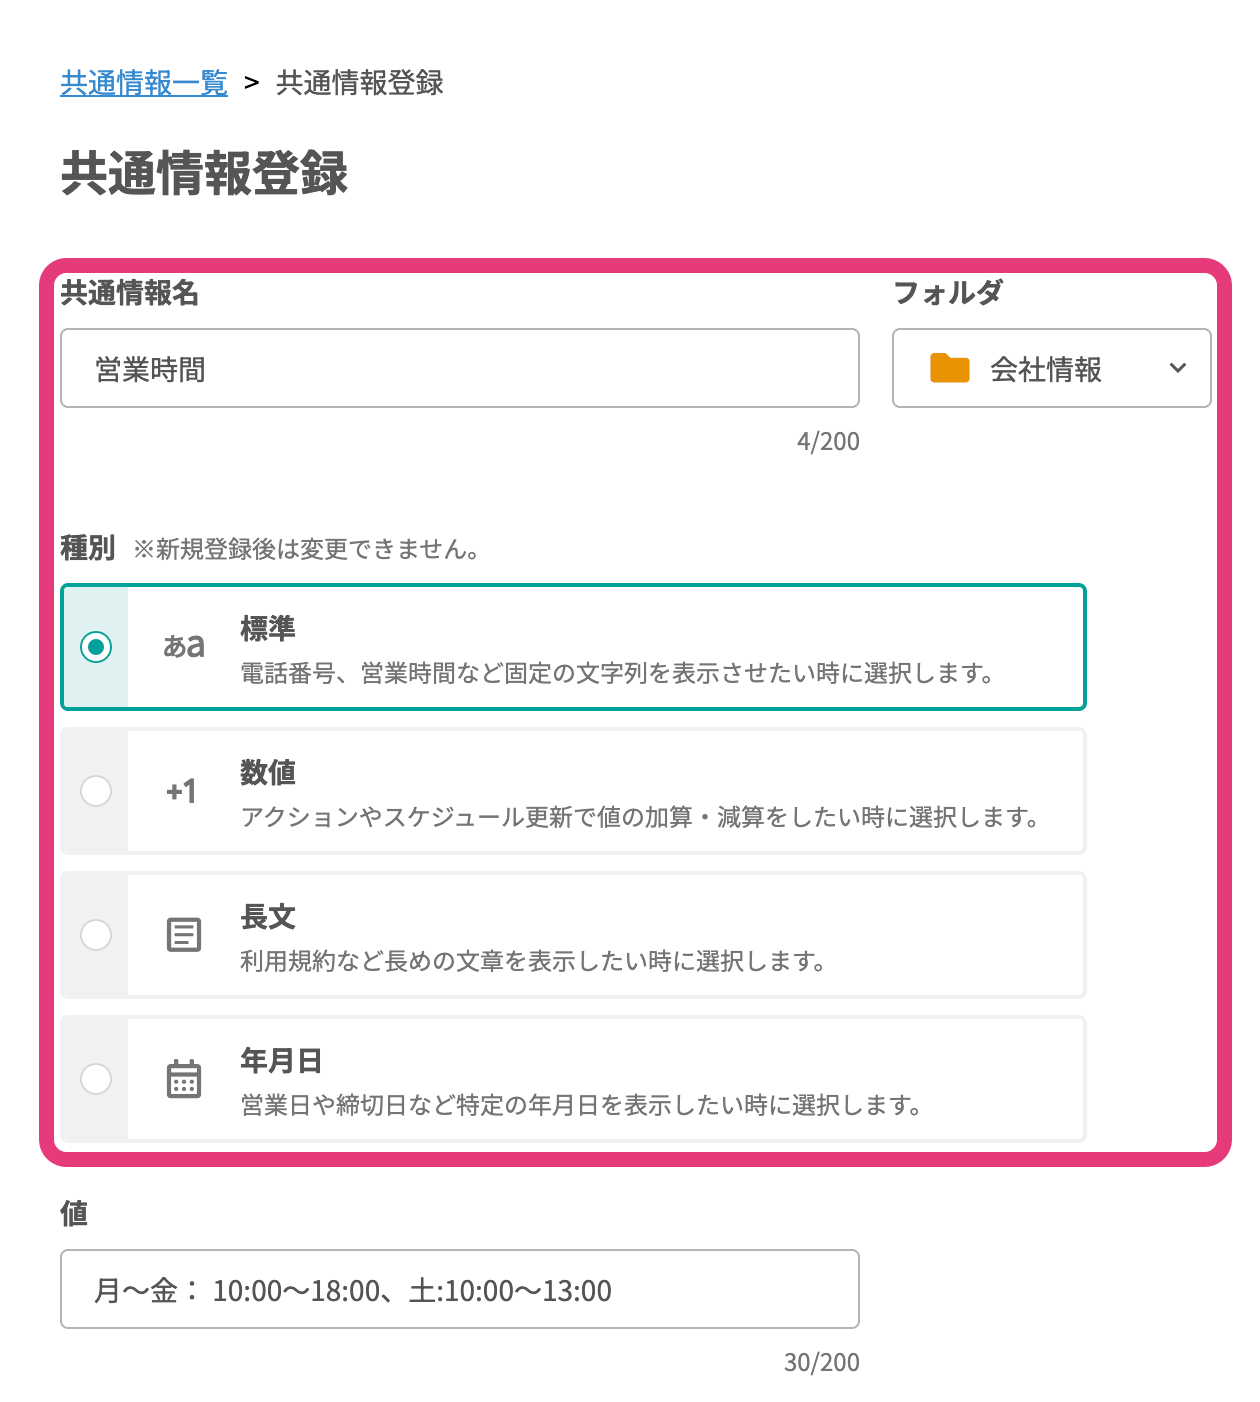Image resolution: width=1260 pixels, height=1402 pixels.
Task: Click the calendar date type icon
Action: pyautogui.click(x=184, y=1079)
